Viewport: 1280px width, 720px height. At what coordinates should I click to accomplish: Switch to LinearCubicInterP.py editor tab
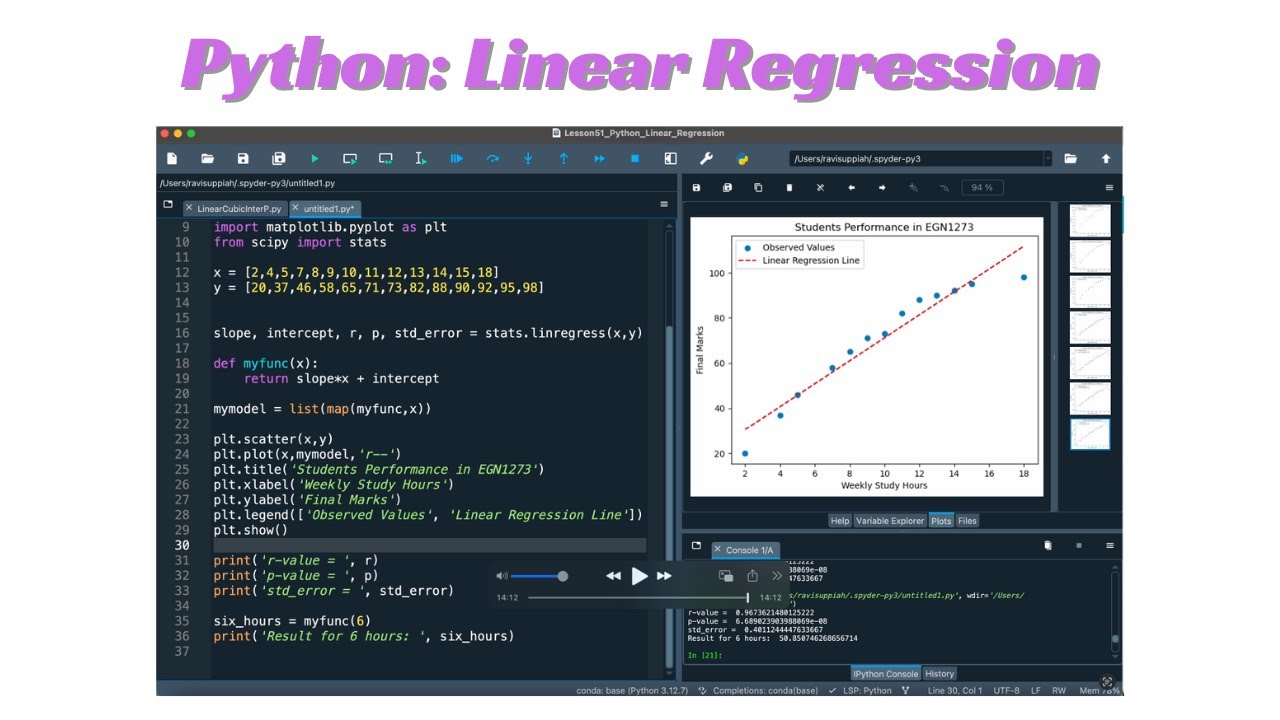click(x=239, y=208)
